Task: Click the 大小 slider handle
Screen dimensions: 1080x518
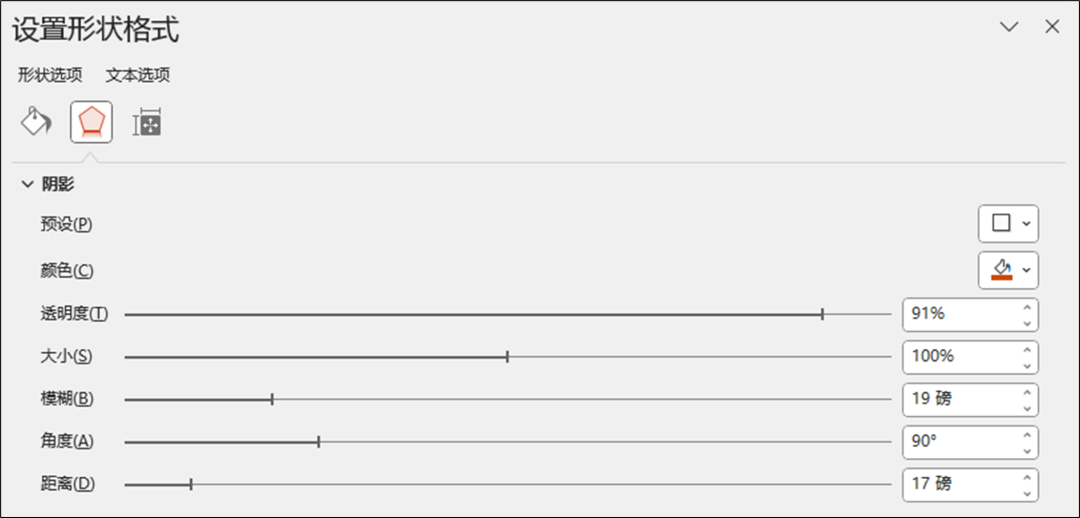Action: [507, 356]
